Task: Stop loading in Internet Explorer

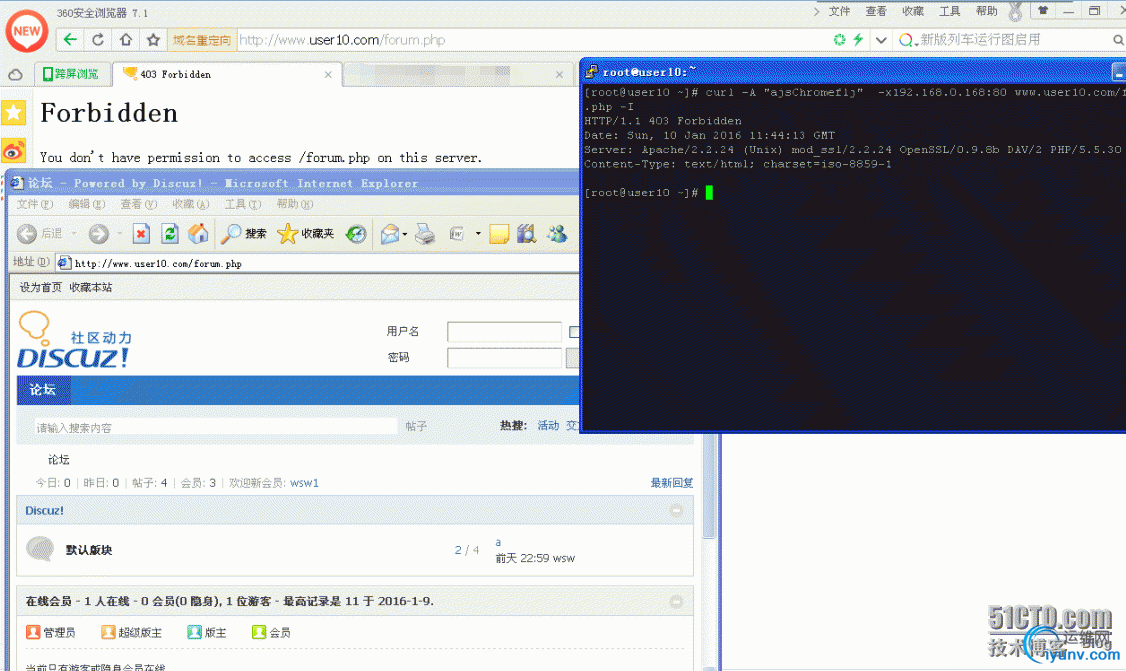Action: tap(141, 233)
